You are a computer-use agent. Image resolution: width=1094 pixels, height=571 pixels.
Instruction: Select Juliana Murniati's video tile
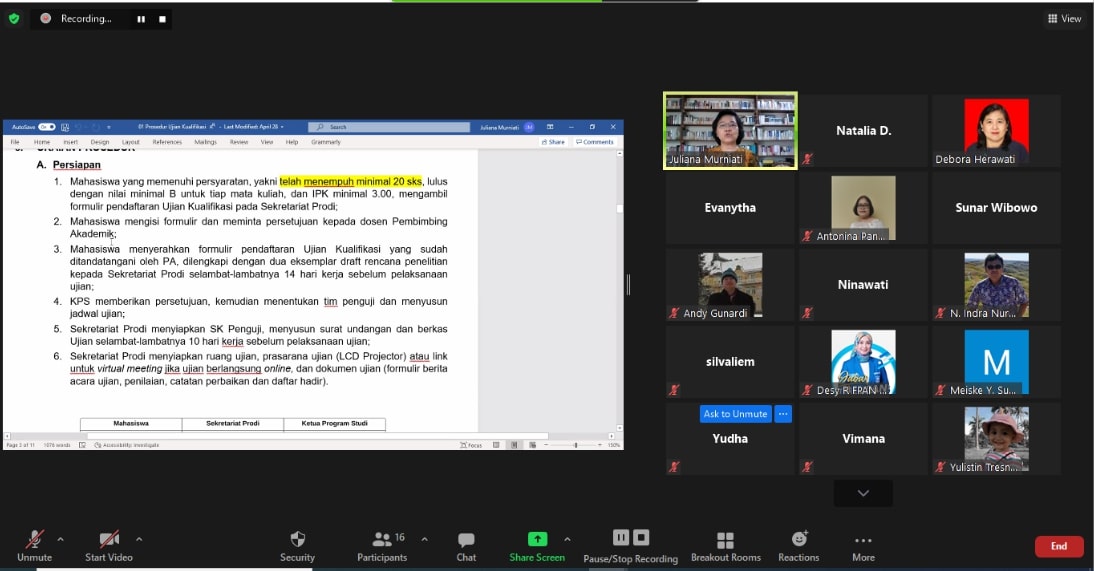730,131
